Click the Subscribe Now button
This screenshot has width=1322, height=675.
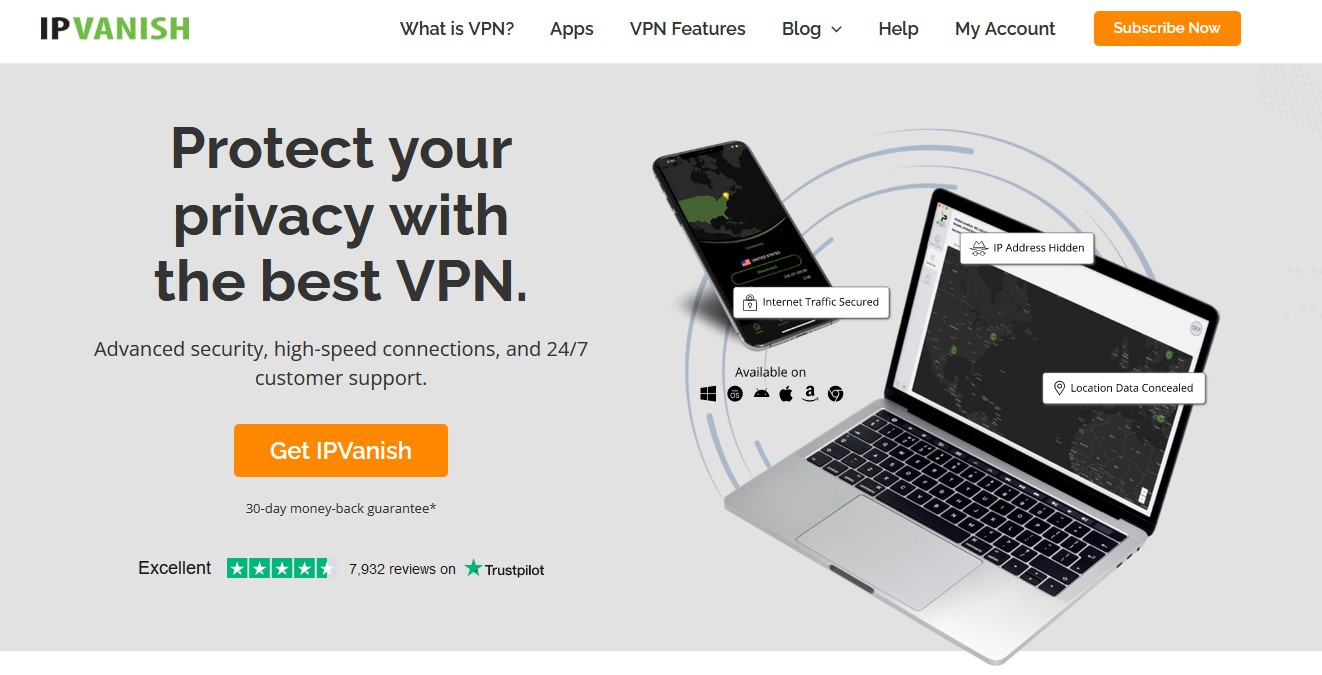click(1167, 28)
